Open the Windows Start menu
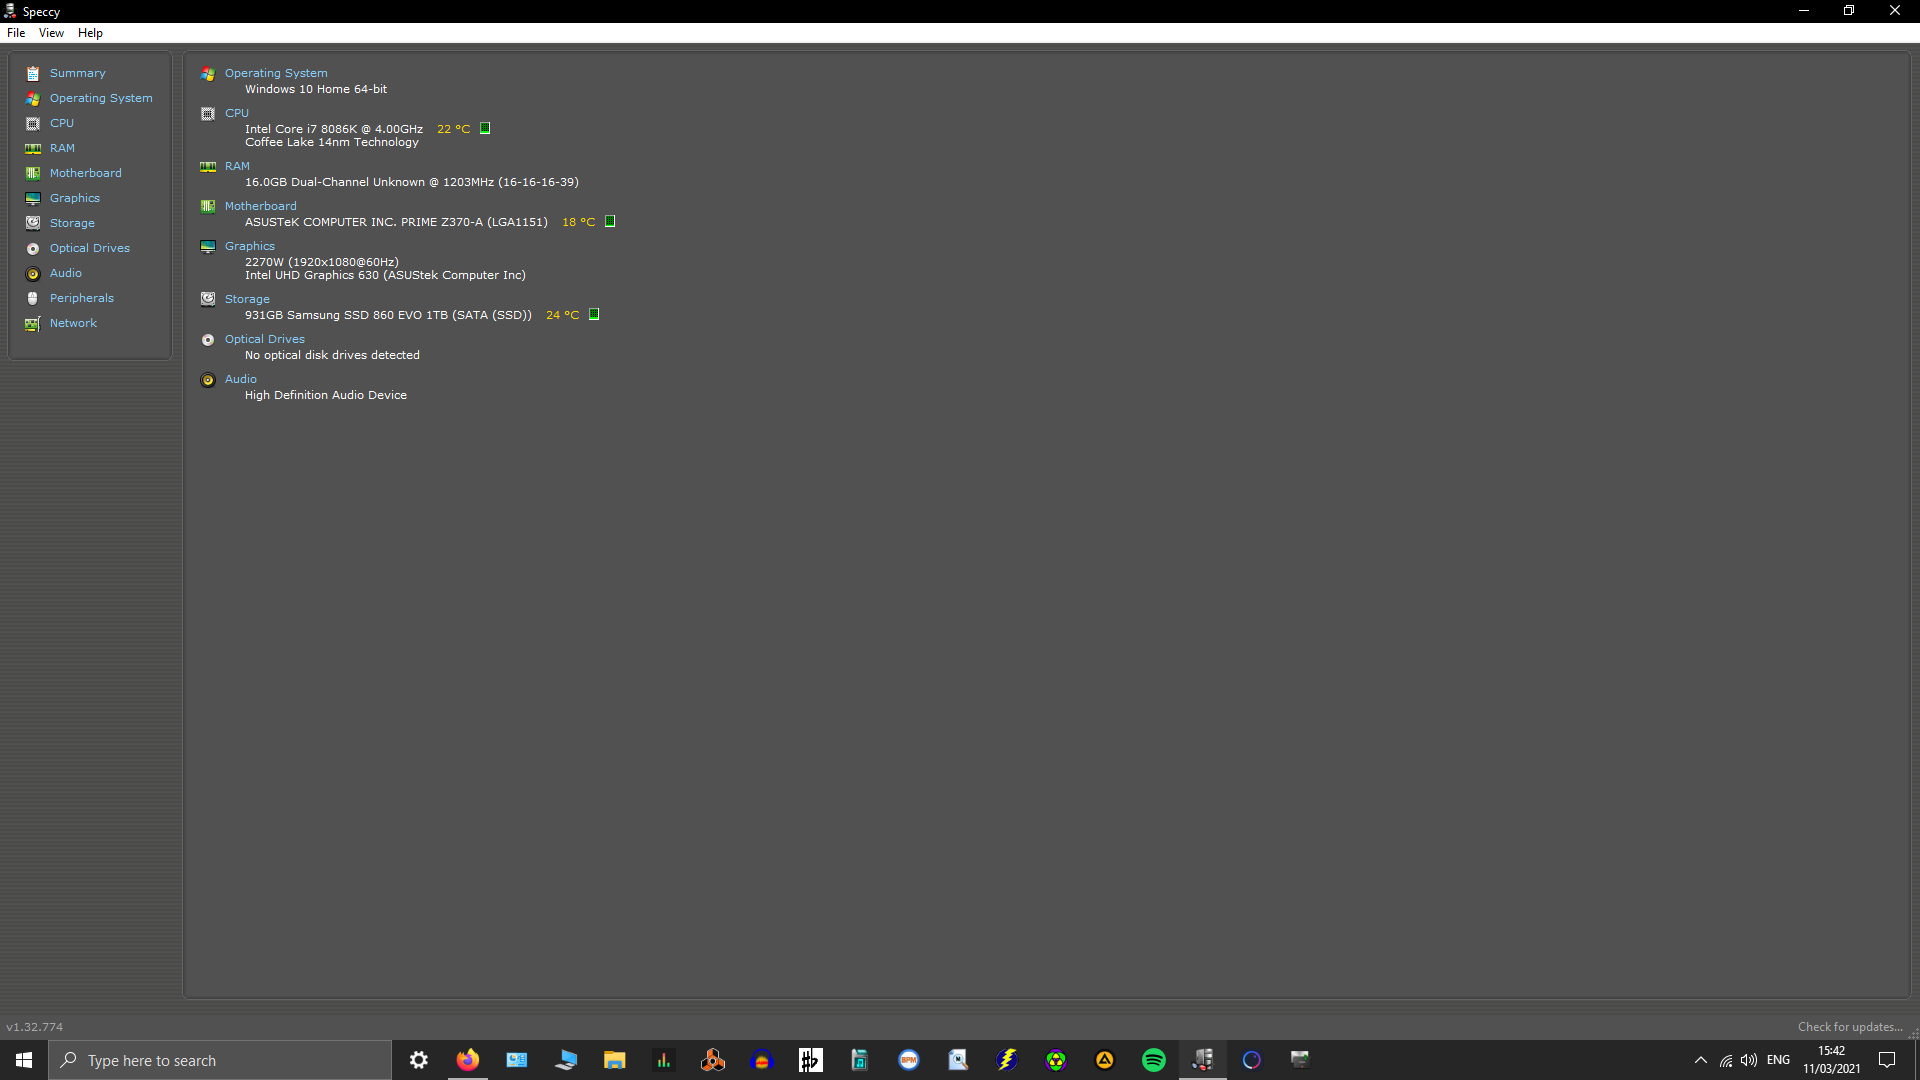The width and height of the screenshot is (1920, 1080). point(24,1060)
